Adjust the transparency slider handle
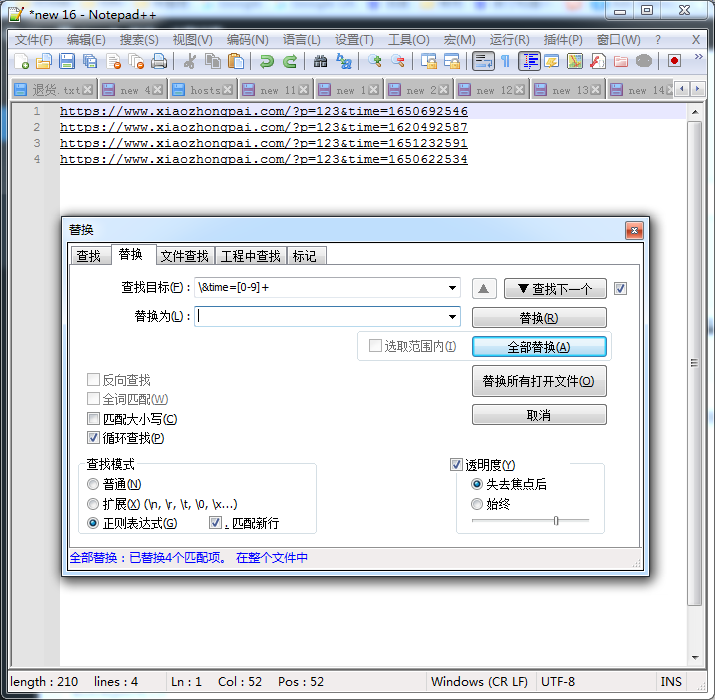The image size is (715, 700). [x=556, y=520]
